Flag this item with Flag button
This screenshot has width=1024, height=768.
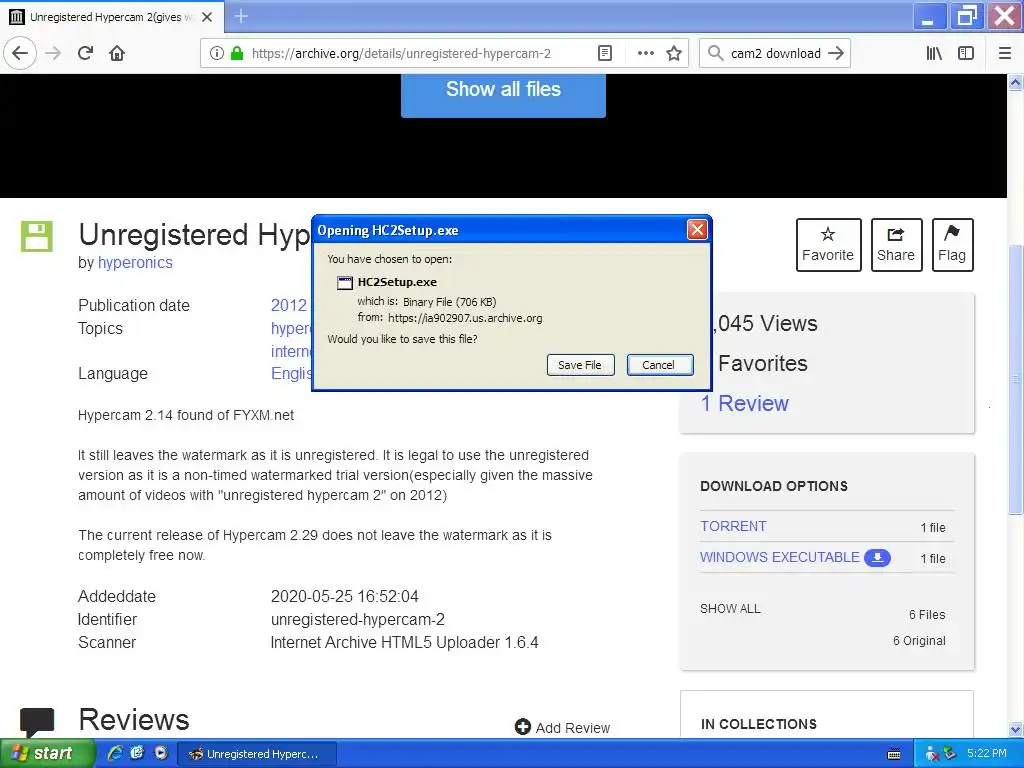click(952, 245)
